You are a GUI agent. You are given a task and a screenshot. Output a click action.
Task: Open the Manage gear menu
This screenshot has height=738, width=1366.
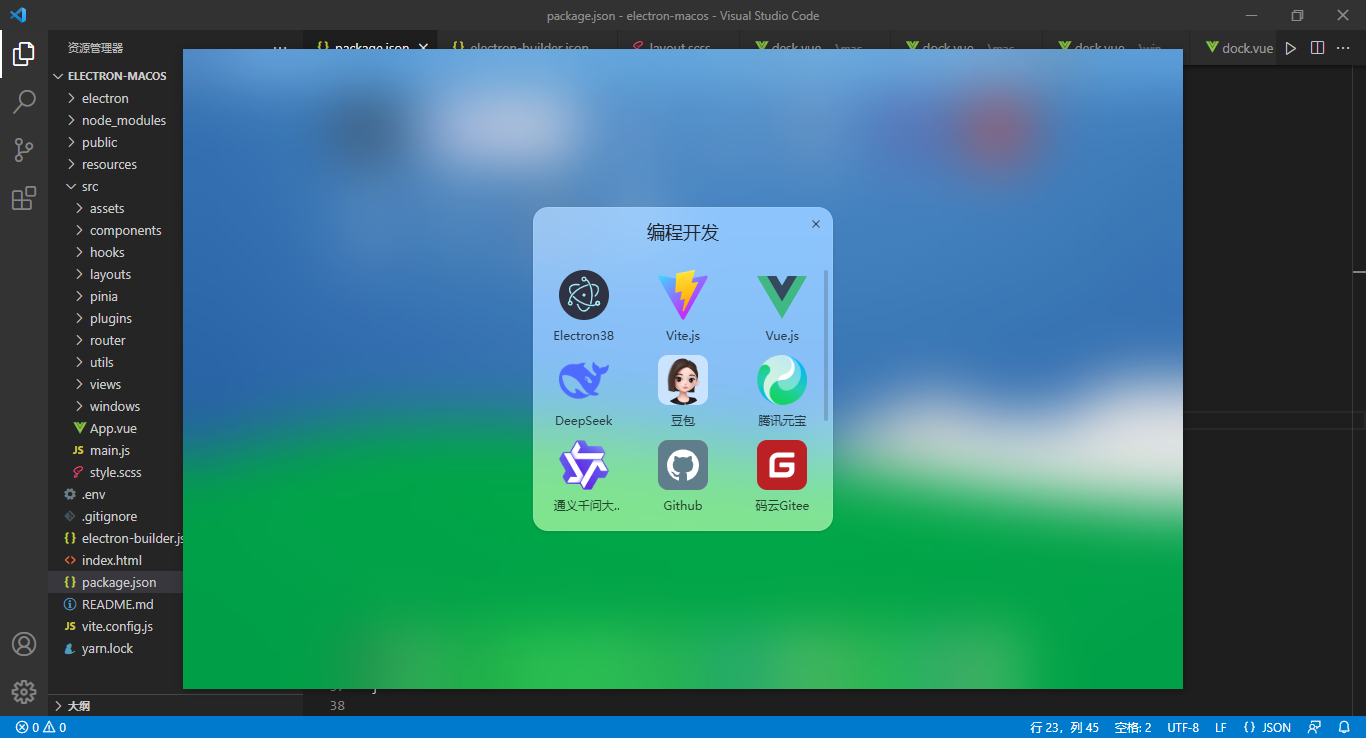click(24, 692)
